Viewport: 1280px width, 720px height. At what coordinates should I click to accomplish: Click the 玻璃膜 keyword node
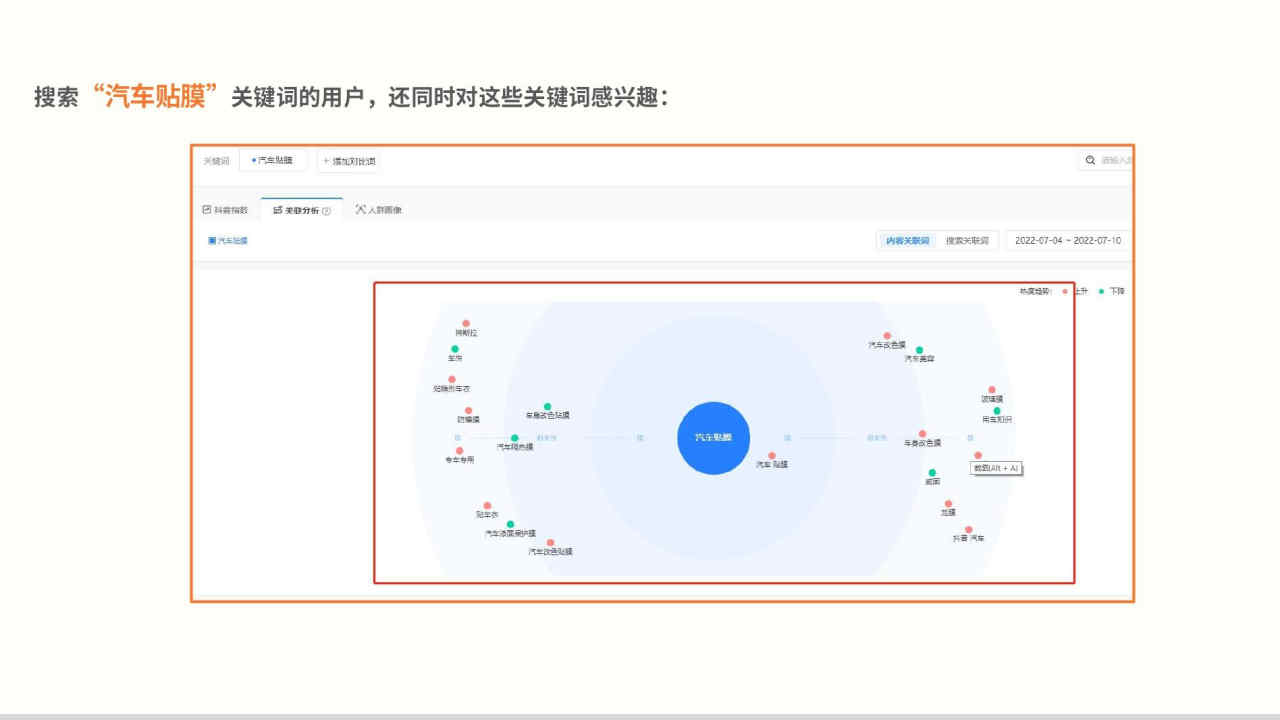(992, 390)
